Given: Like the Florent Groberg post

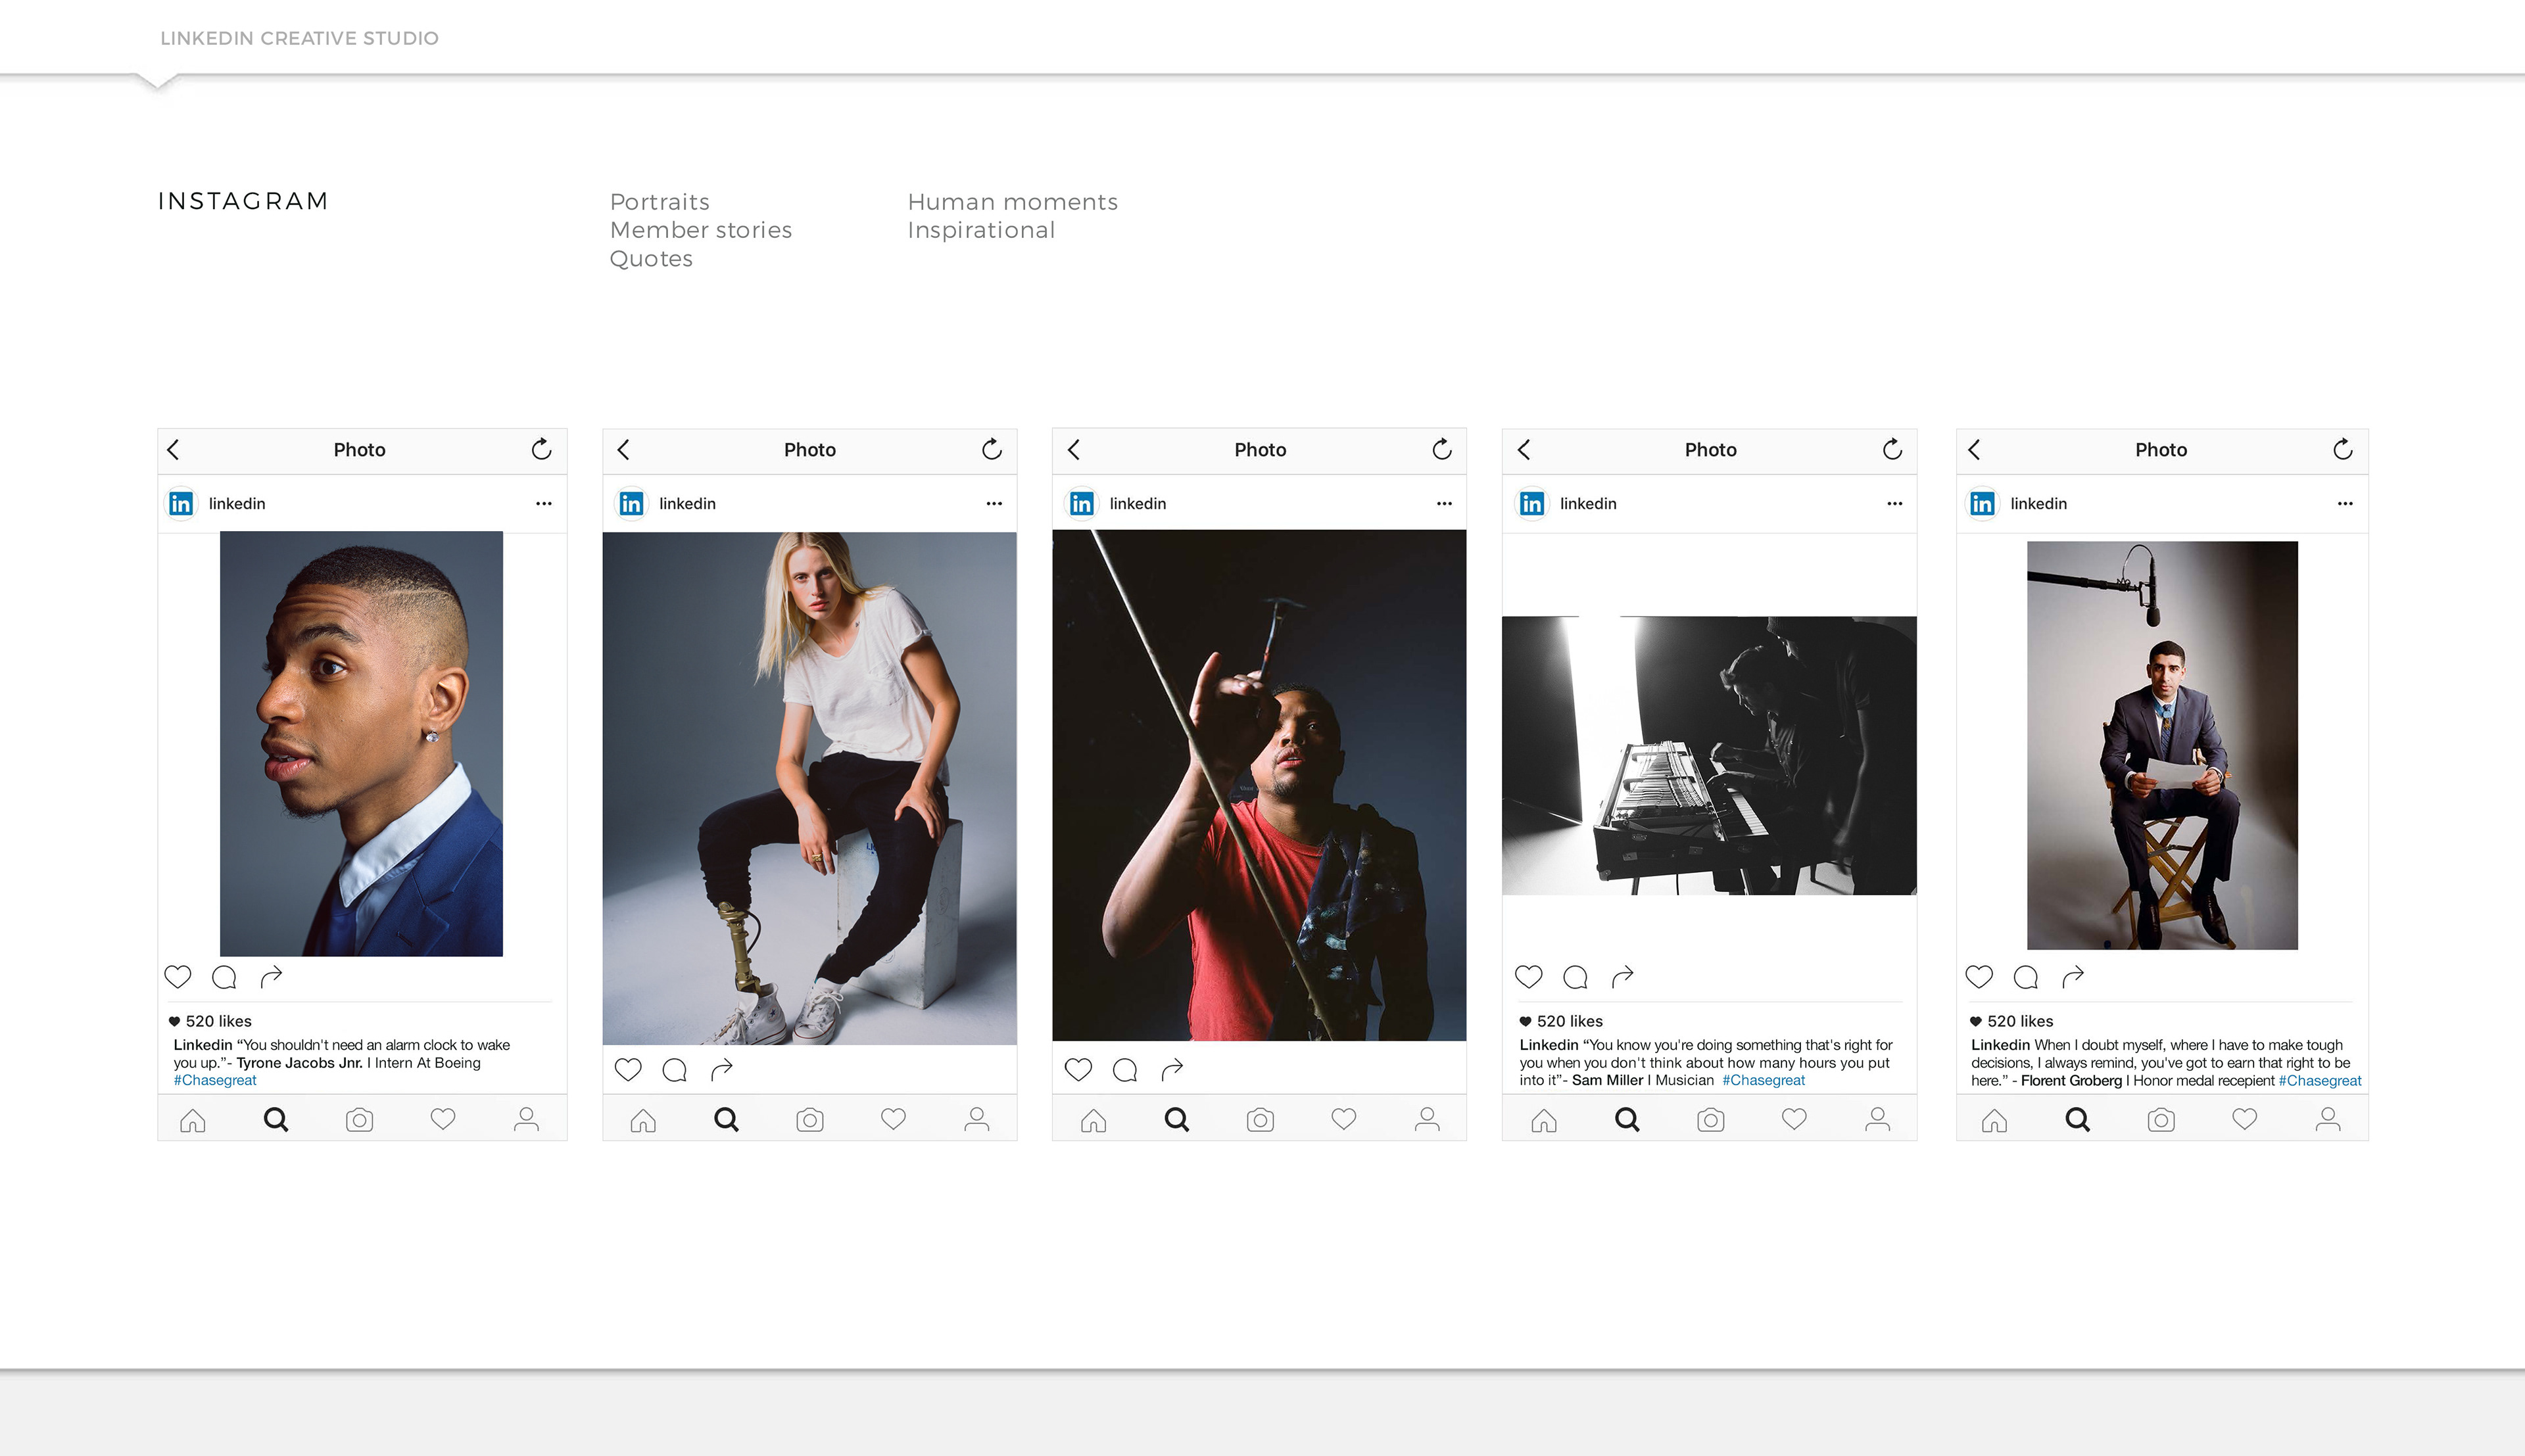Looking at the screenshot, I should pyautogui.click(x=1978, y=977).
